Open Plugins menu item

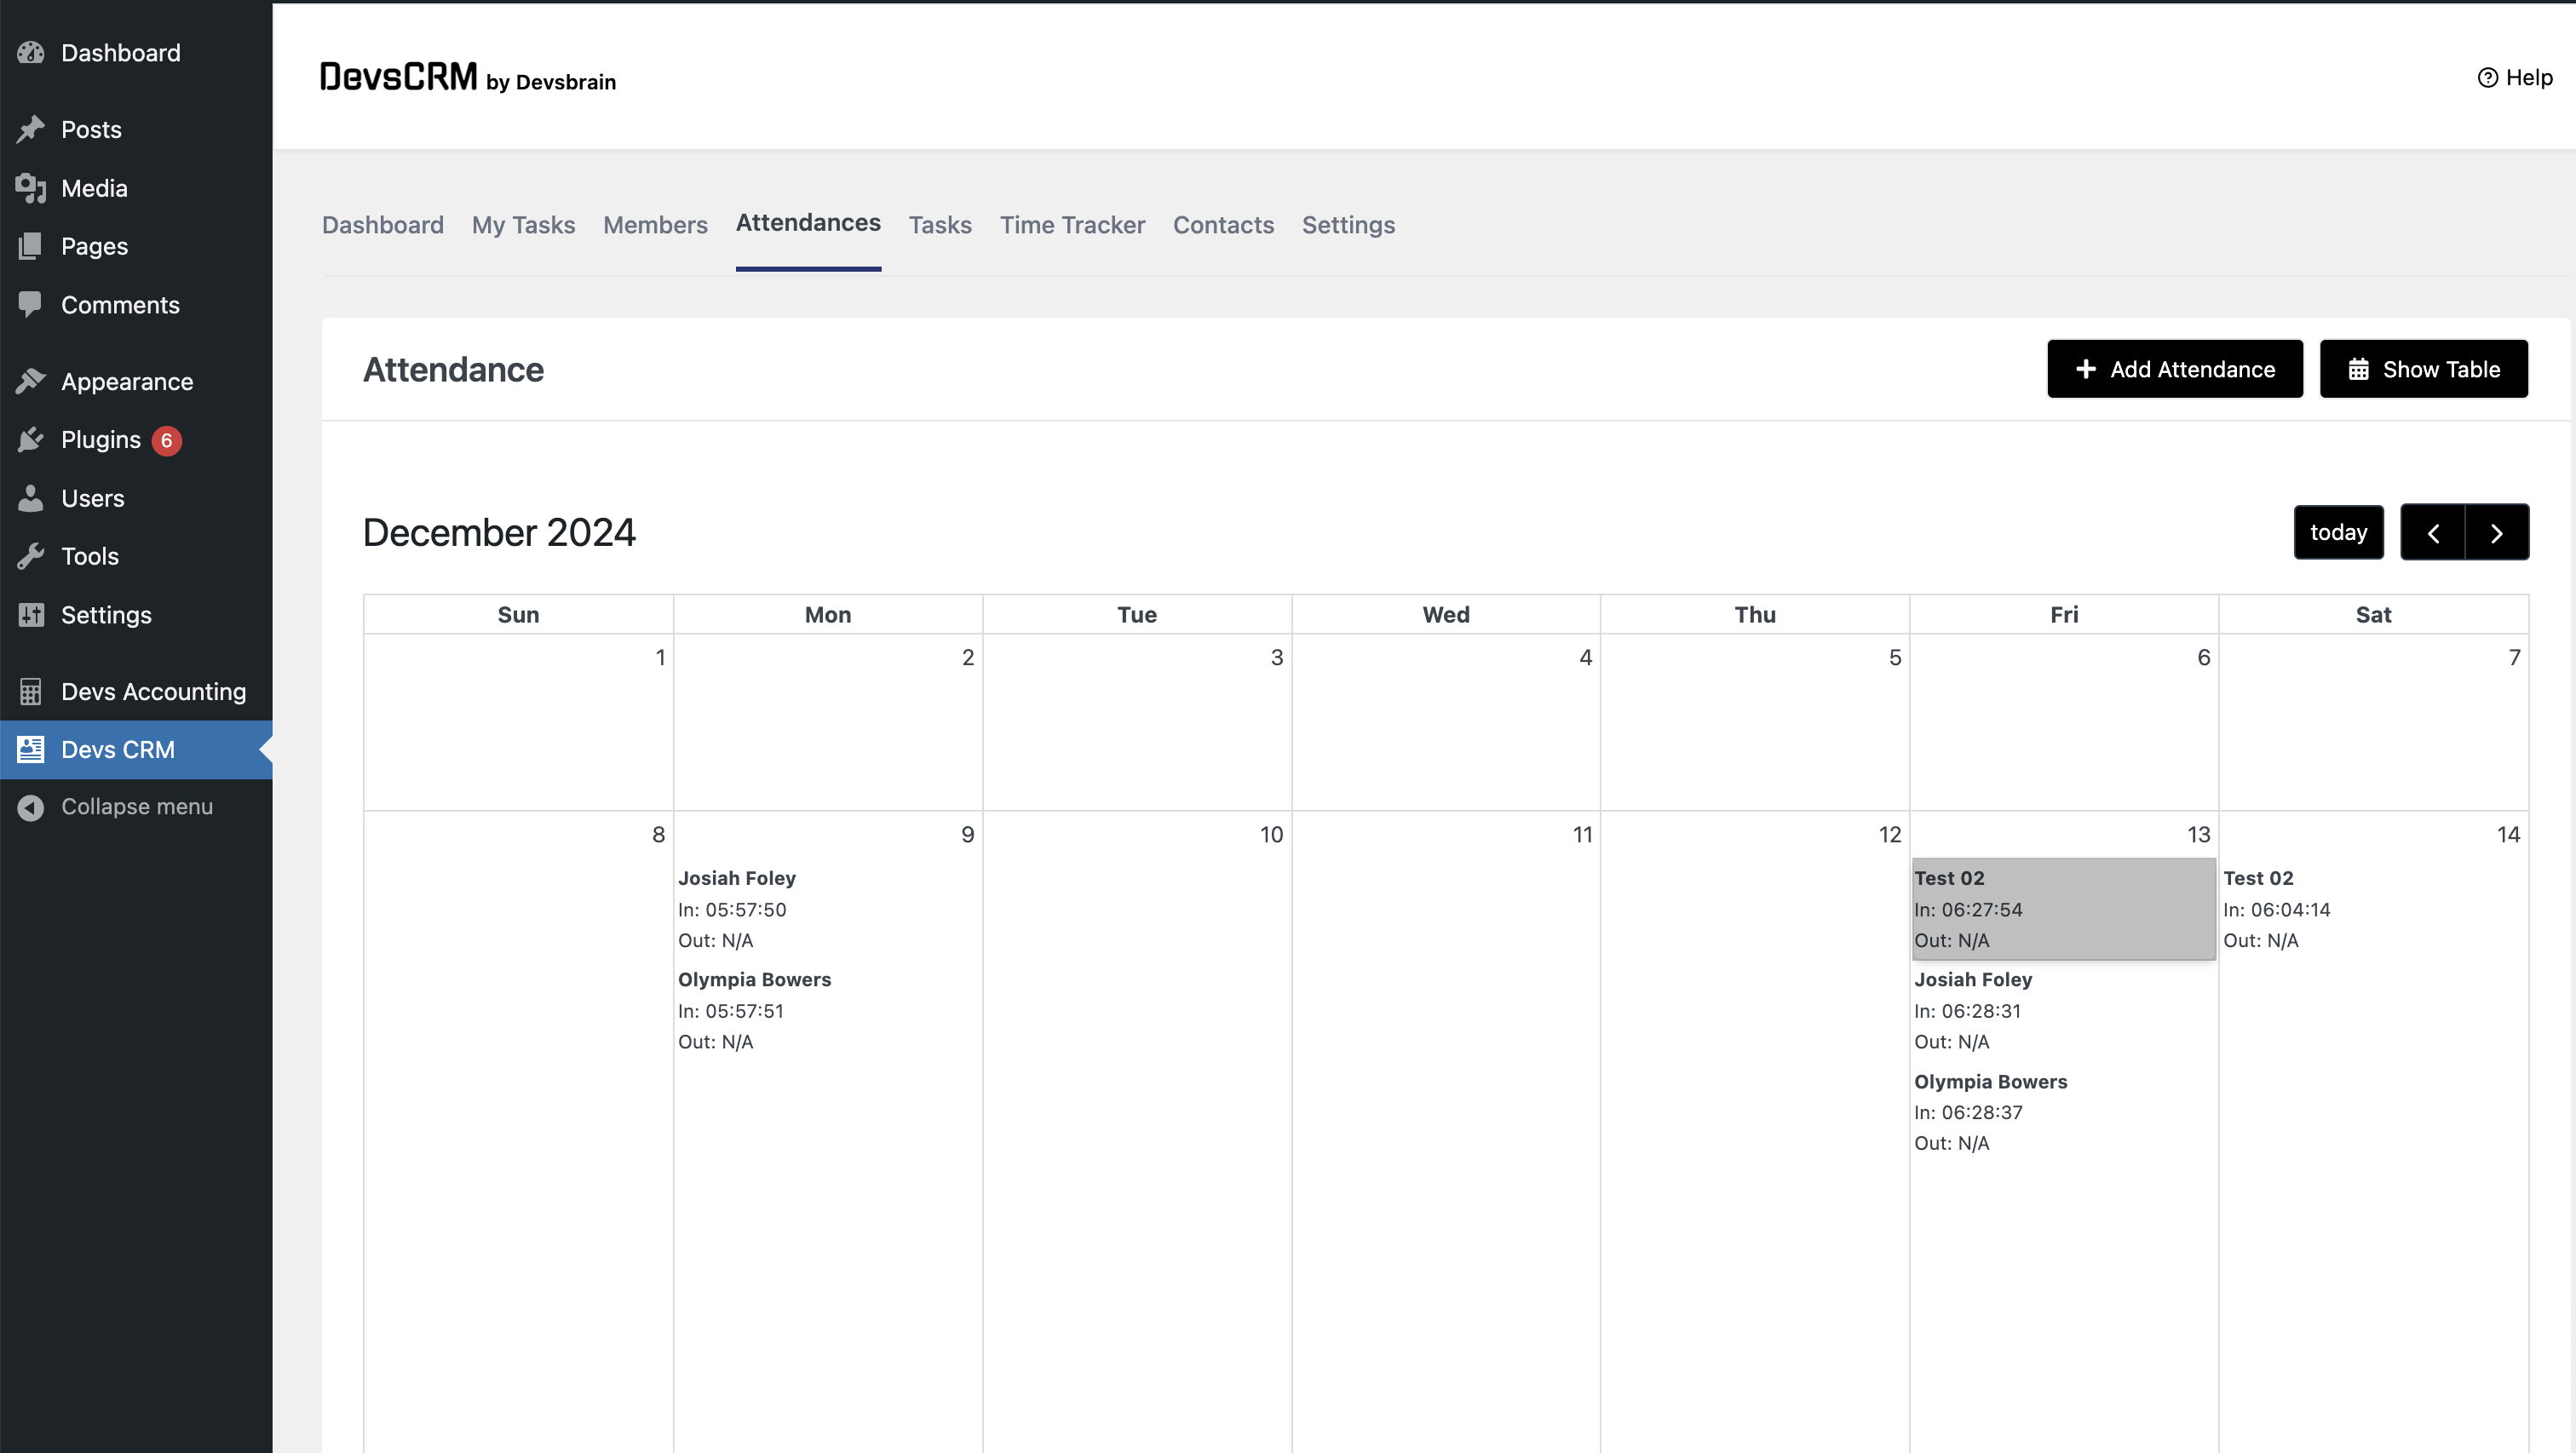[136, 440]
